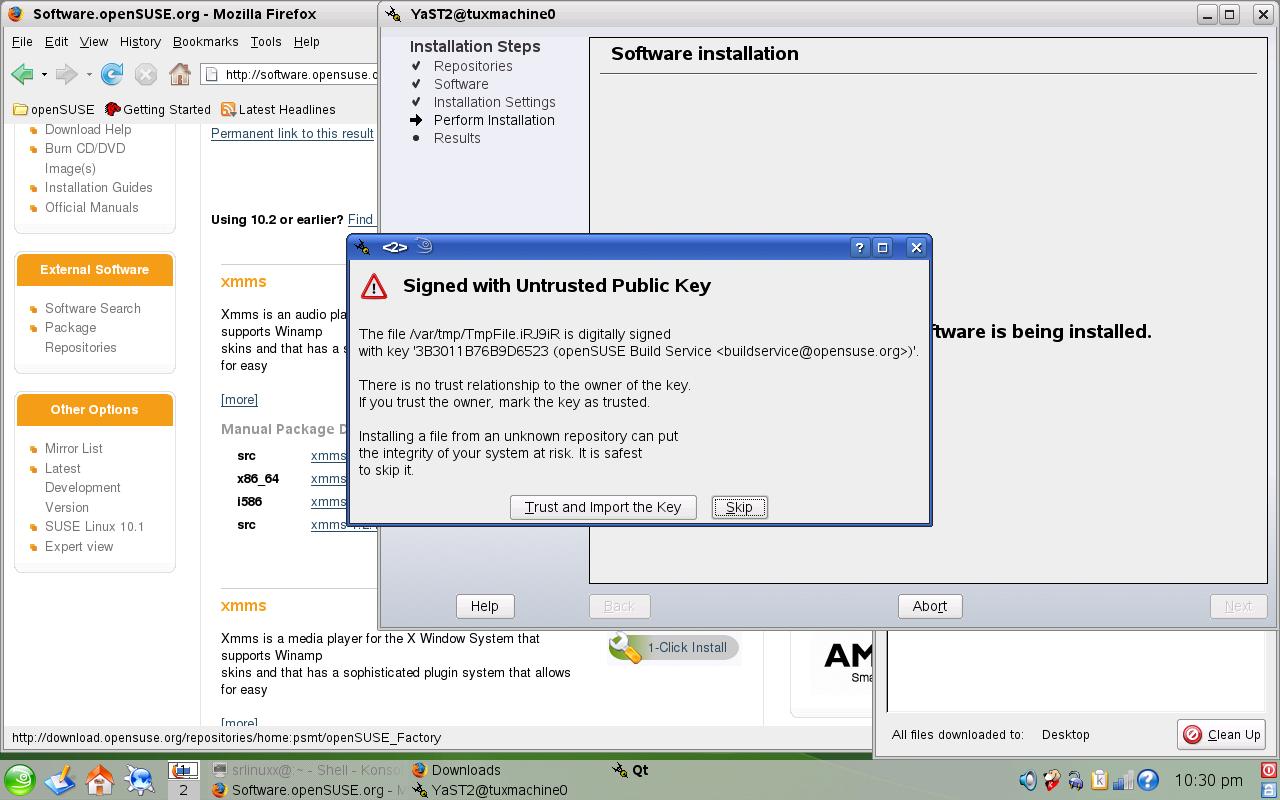1280x800 pixels.
Task: Click the Clean Up button in Downloads
Action: 1221,734
